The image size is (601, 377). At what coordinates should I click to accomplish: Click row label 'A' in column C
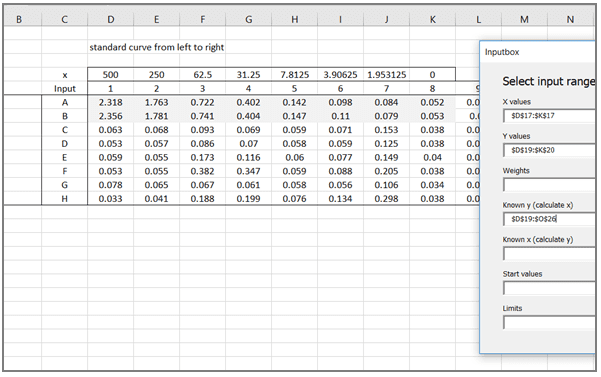[x=64, y=102]
